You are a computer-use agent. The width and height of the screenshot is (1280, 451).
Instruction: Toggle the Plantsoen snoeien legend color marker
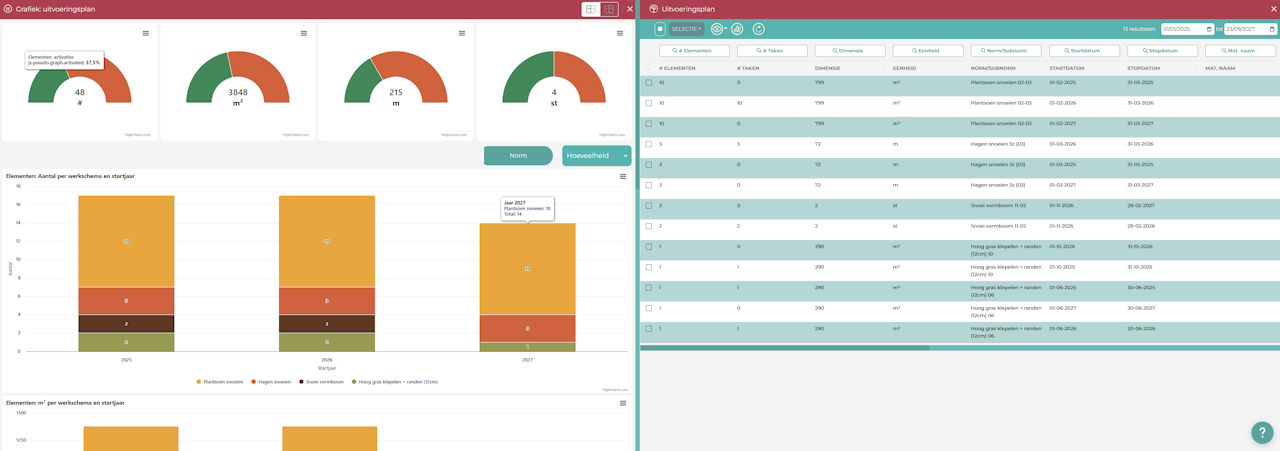click(199, 382)
